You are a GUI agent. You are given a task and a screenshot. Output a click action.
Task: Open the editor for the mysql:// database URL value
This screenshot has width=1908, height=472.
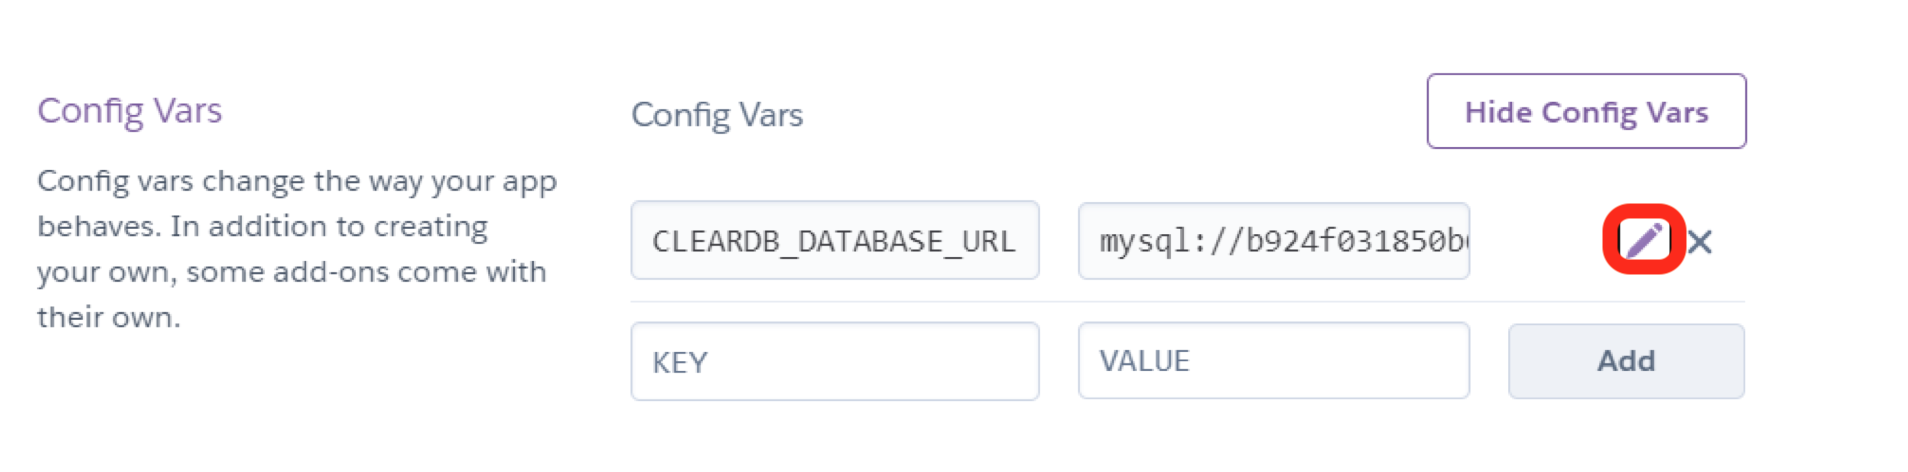[x=1643, y=240]
